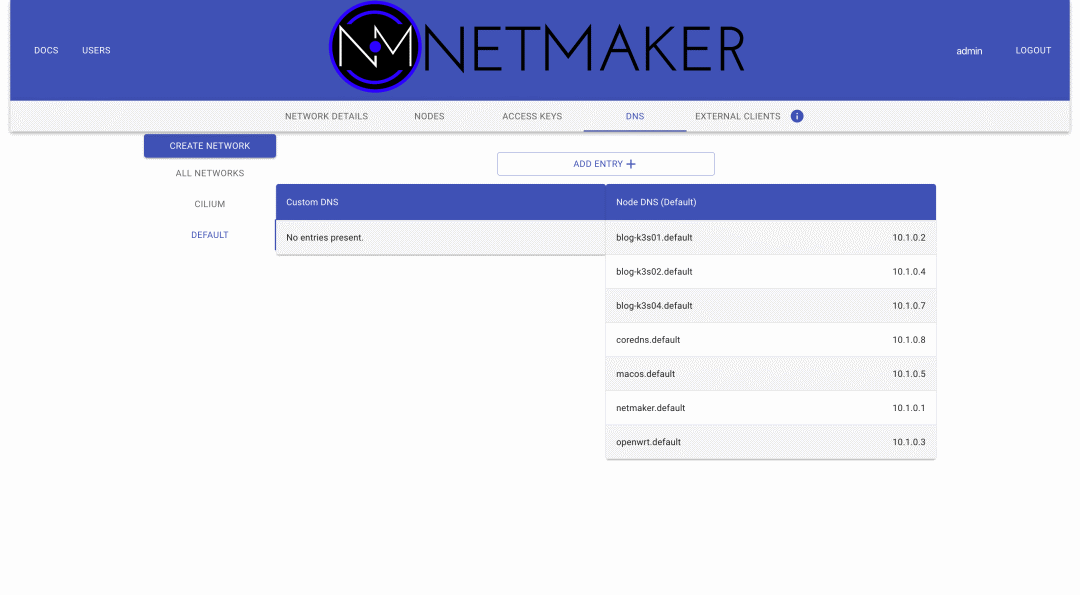Go to the External Clients tab
Viewport: 1080px width, 595px height.
click(738, 116)
